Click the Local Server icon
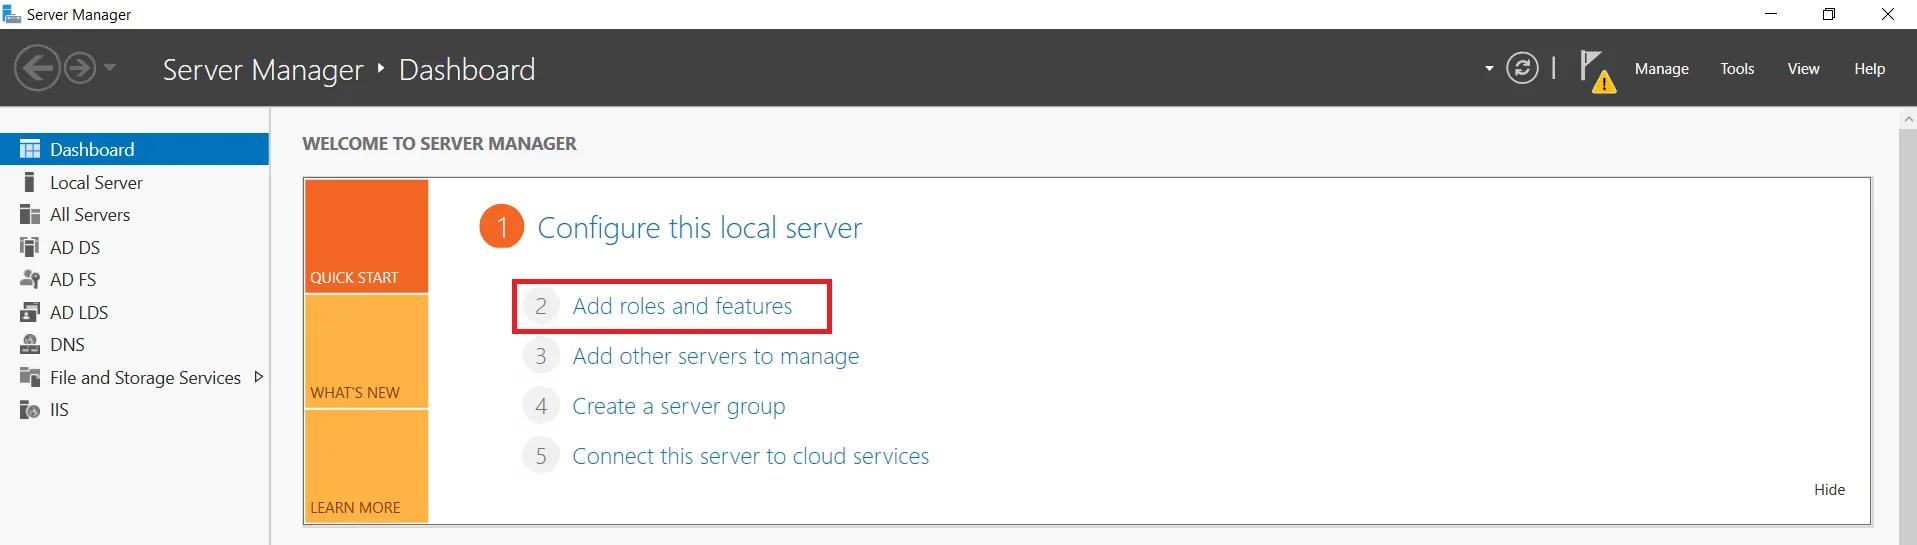Image resolution: width=1917 pixels, height=545 pixels. pos(30,182)
